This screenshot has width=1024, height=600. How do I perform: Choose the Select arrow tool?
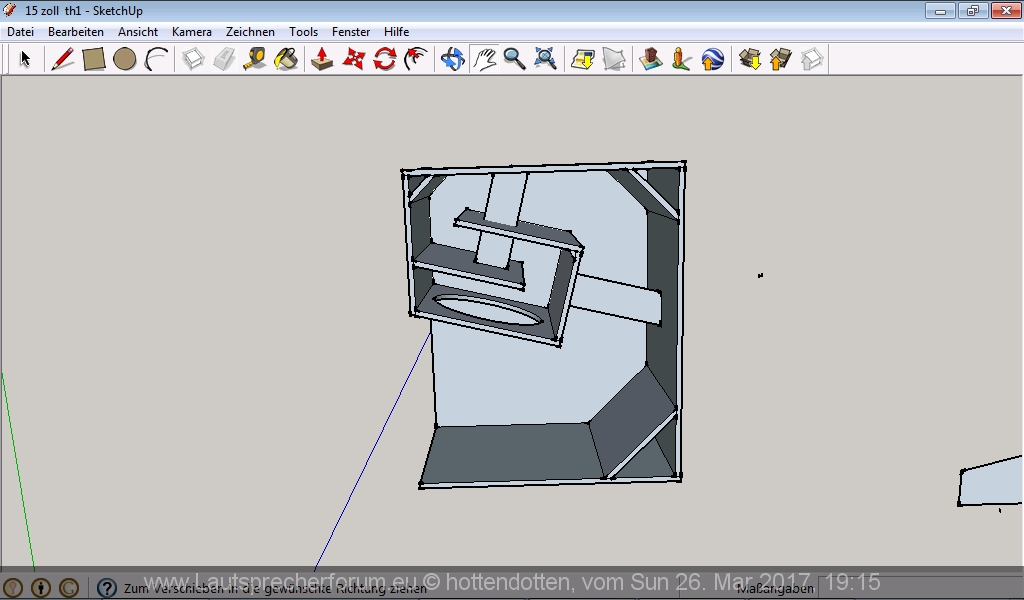[25, 59]
